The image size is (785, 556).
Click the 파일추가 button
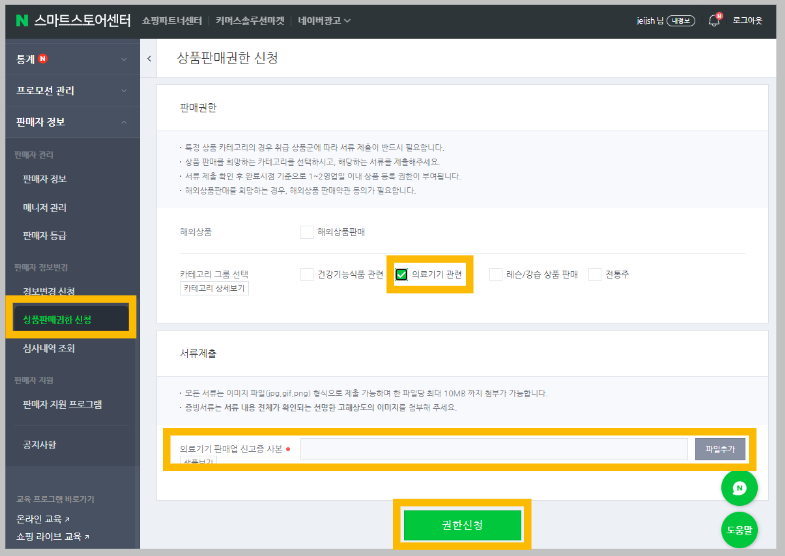pos(720,449)
